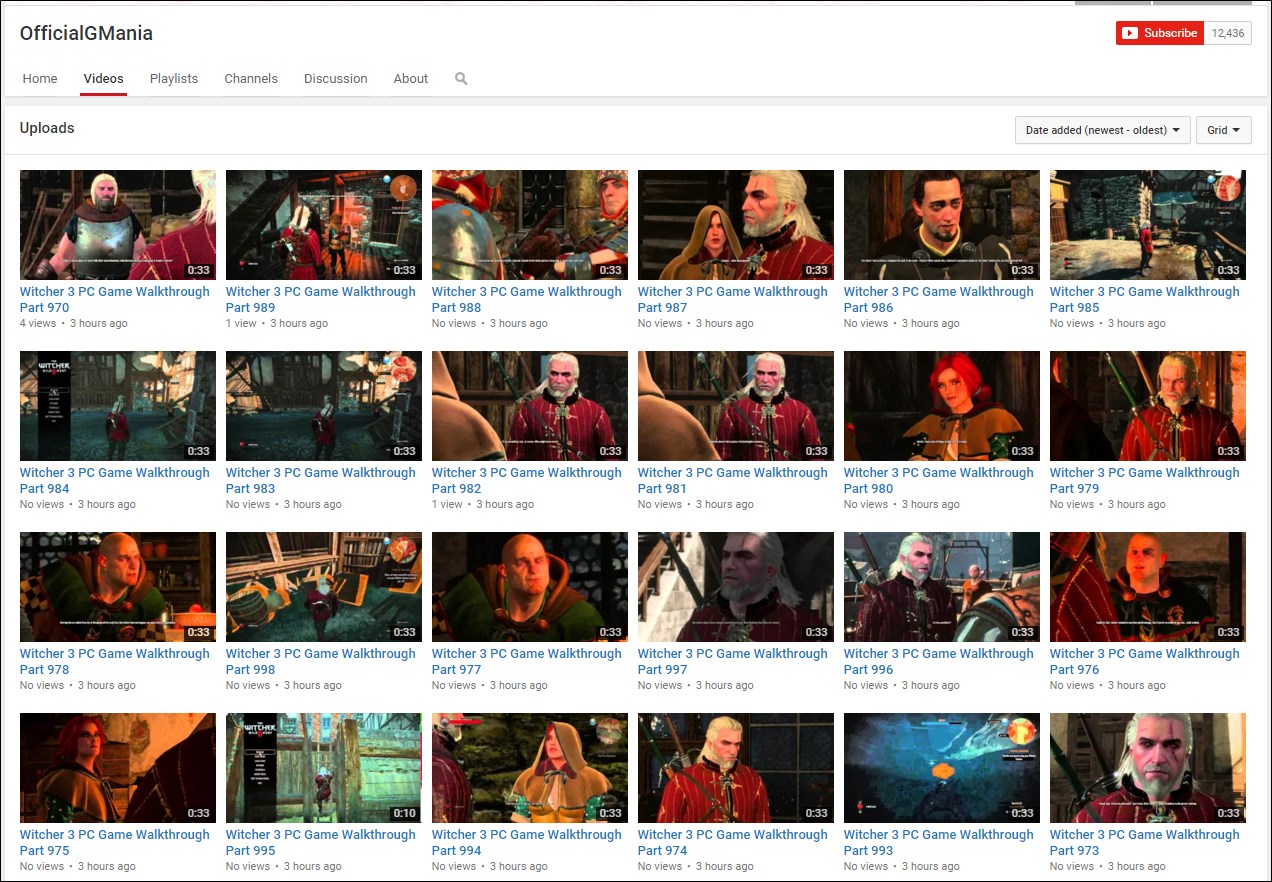The height and width of the screenshot is (882, 1272).
Task: Open the Walkthrough Part 989 title link
Action: point(321,300)
